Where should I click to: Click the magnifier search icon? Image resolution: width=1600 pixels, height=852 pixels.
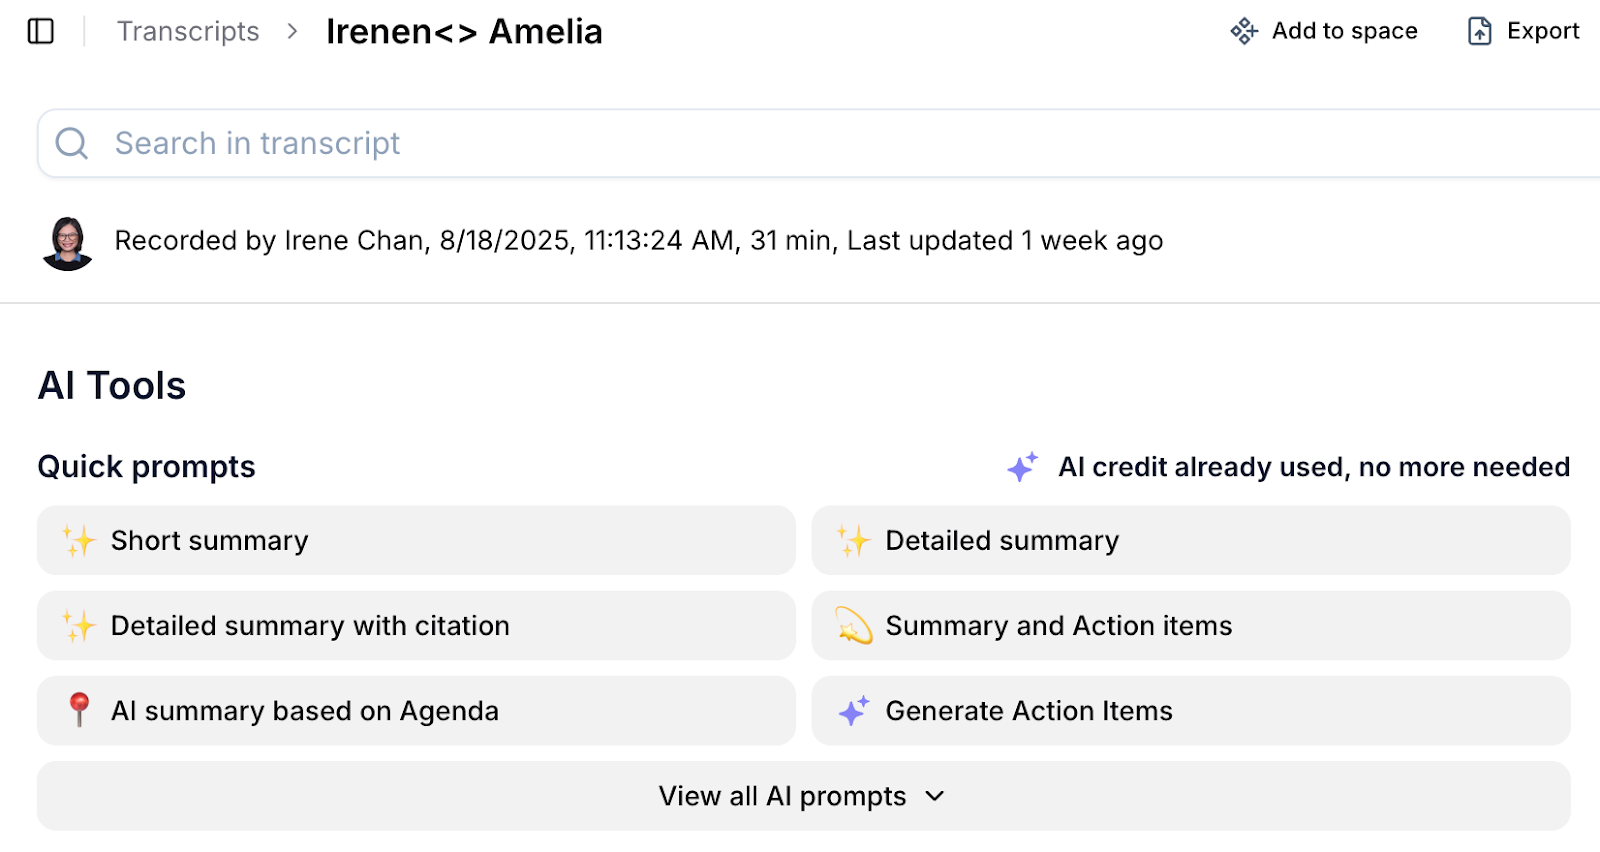tap(72, 143)
